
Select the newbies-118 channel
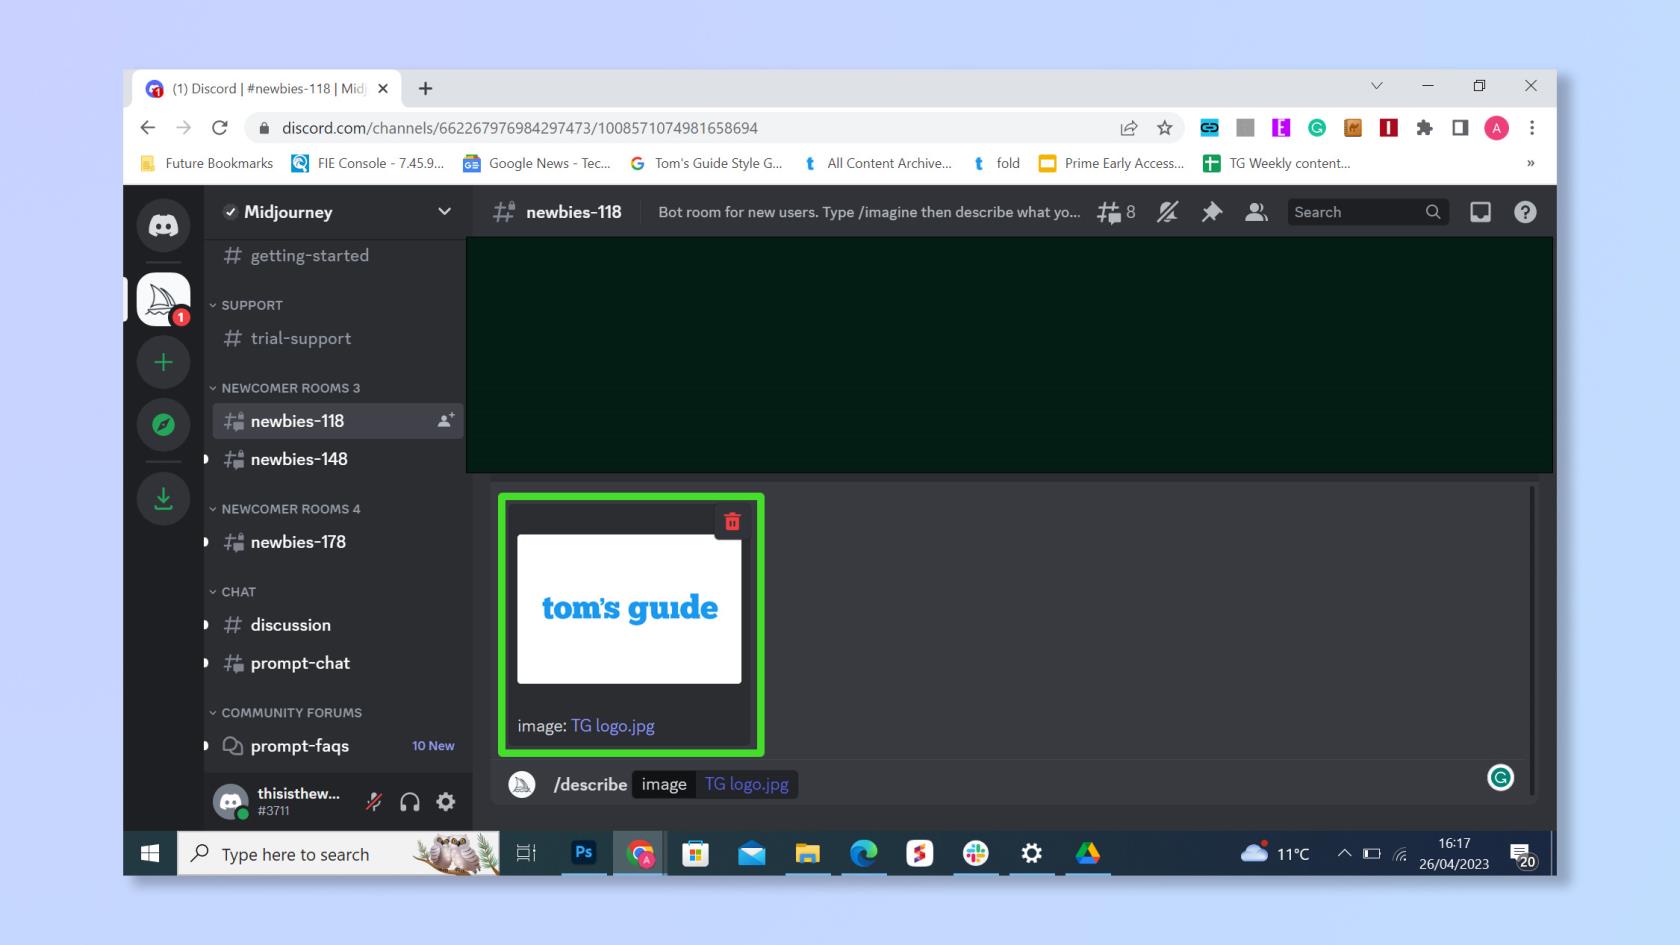coord(337,421)
